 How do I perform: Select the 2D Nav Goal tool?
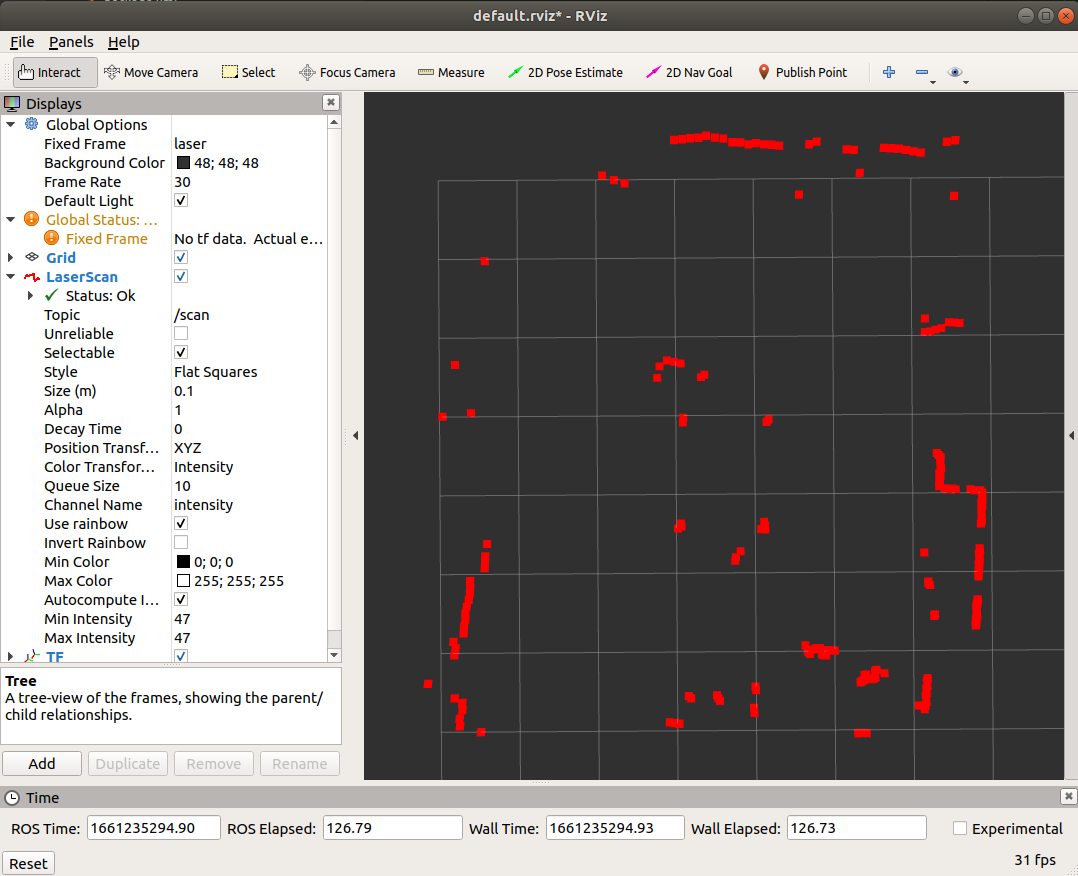(x=689, y=72)
